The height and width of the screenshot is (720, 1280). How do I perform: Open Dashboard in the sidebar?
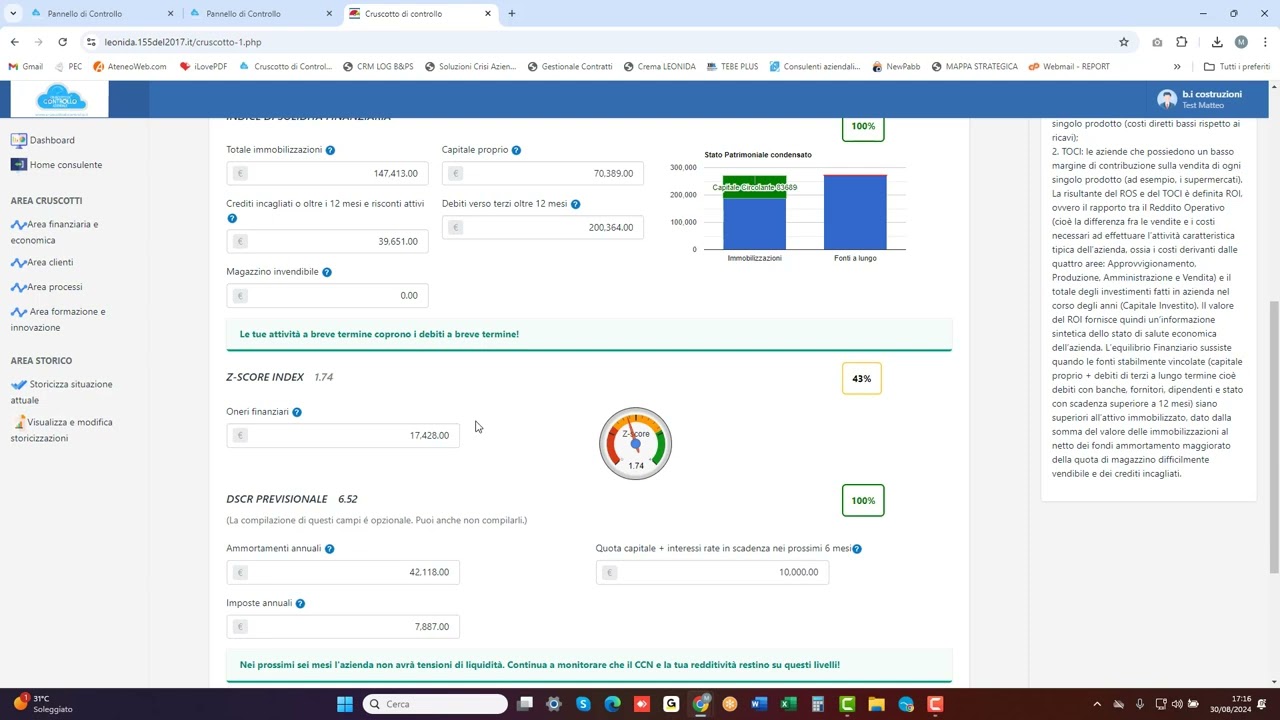[52, 141]
